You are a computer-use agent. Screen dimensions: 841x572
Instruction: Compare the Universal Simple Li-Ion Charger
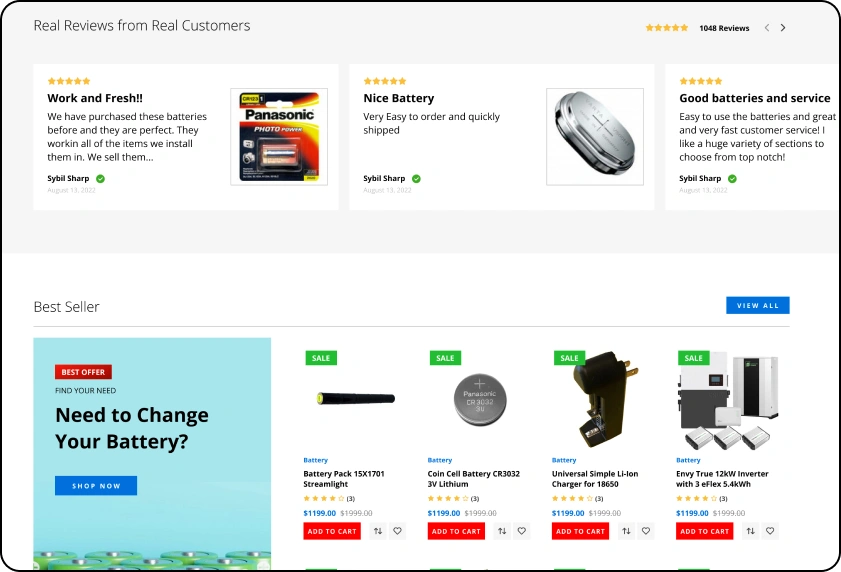point(626,531)
